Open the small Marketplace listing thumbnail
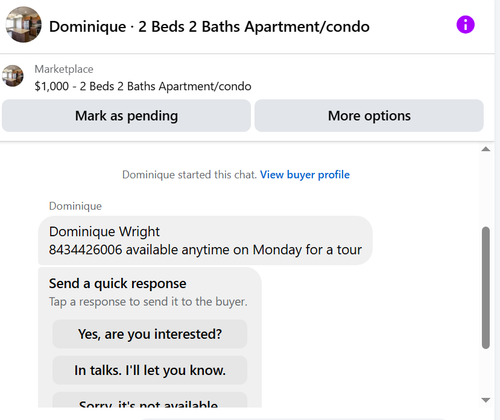Image resolution: width=500 pixels, height=420 pixels. pos(13,76)
